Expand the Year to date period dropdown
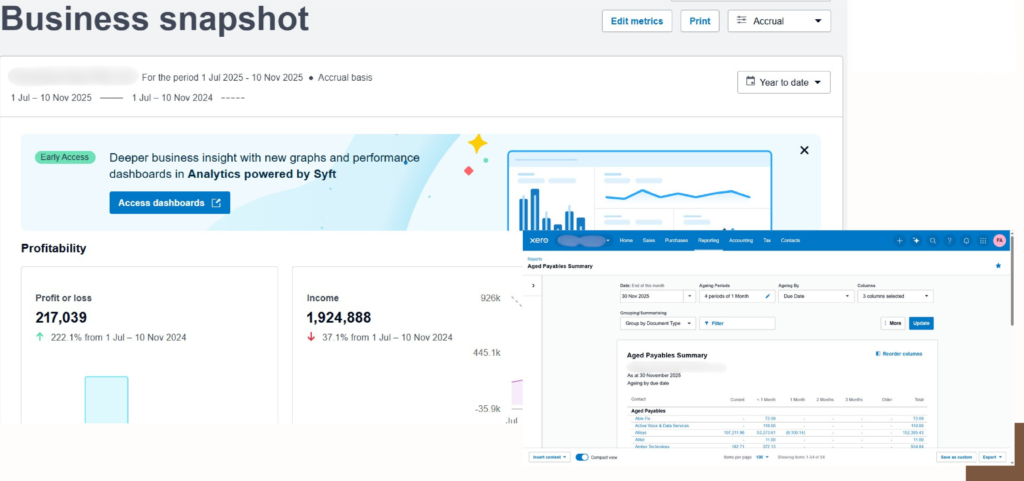 783,82
